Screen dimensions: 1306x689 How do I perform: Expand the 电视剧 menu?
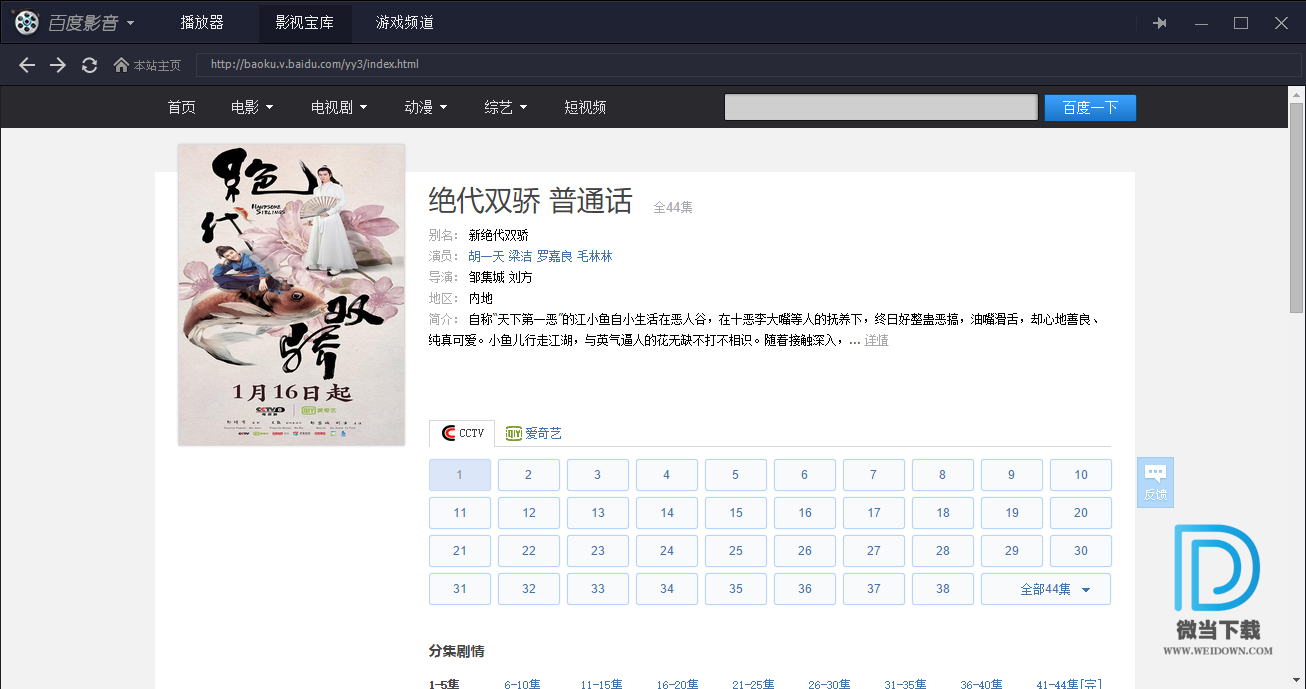tap(339, 107)
